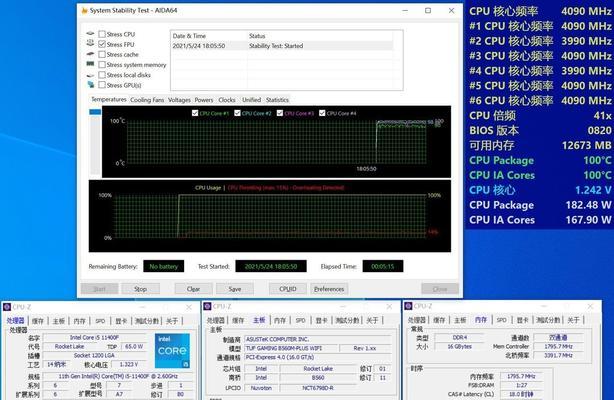Open 主板 tab in left CPU-Z window

click(59, 321)
